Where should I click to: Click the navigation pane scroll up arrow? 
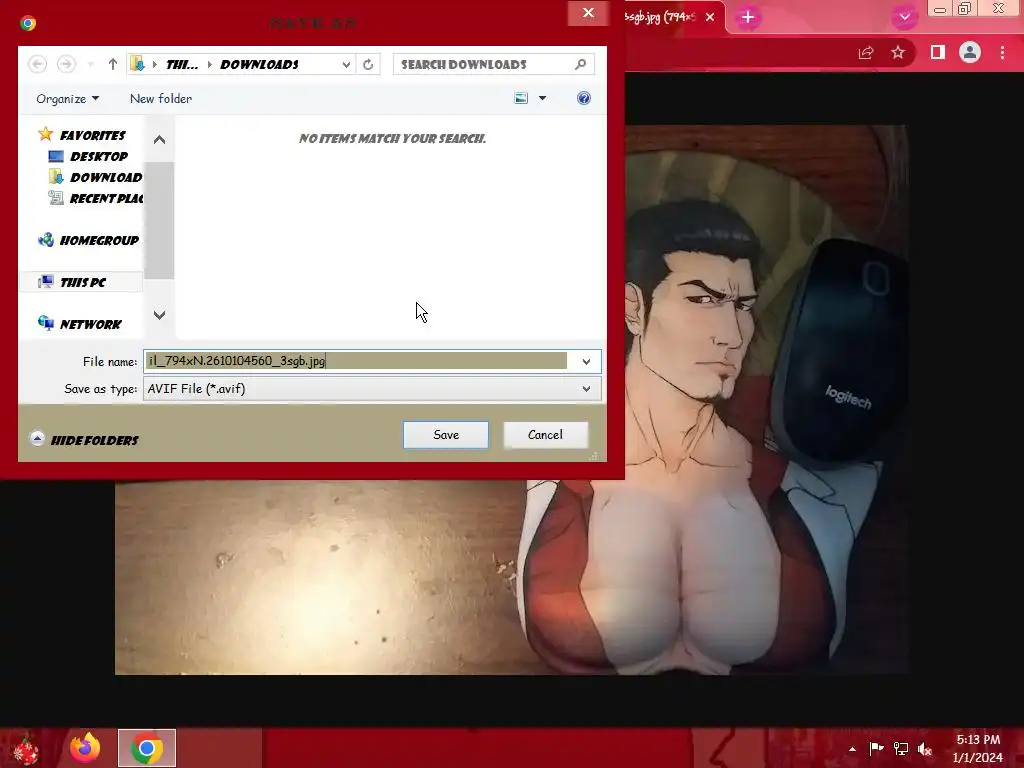pyautogui.click(x=159, y=140)
